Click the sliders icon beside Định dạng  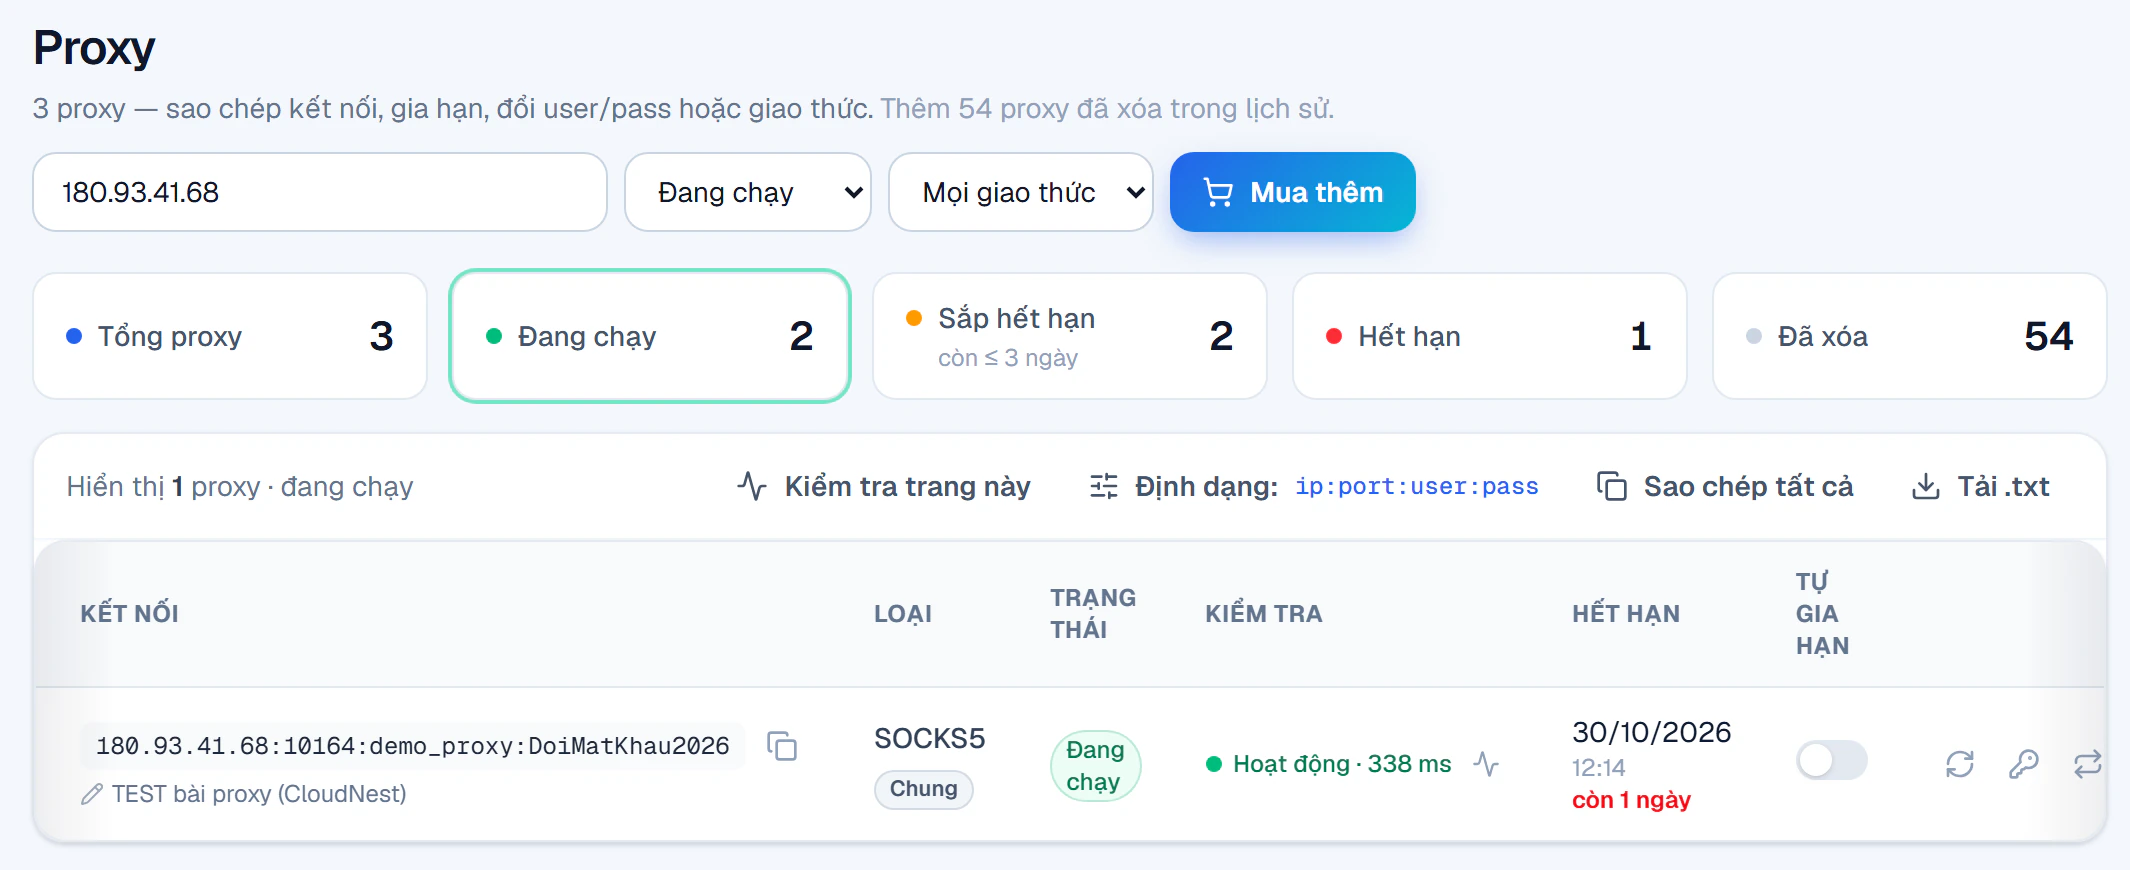1104,486
